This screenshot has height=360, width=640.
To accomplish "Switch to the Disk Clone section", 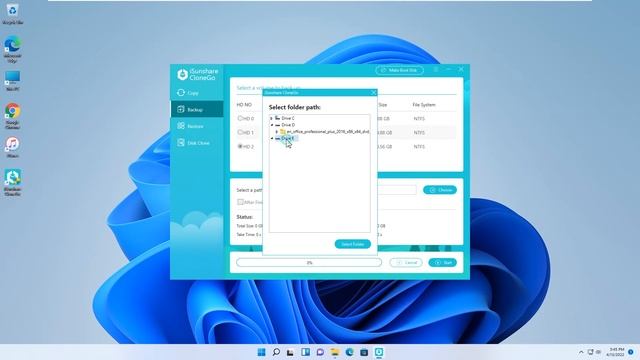I will point(197,143).
